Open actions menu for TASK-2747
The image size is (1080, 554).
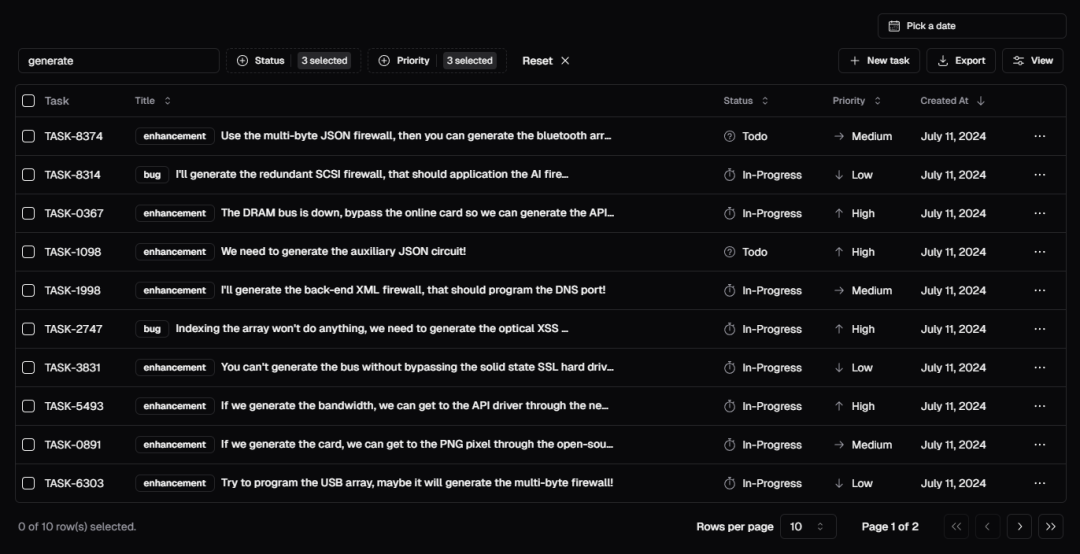pos(1039,329)
